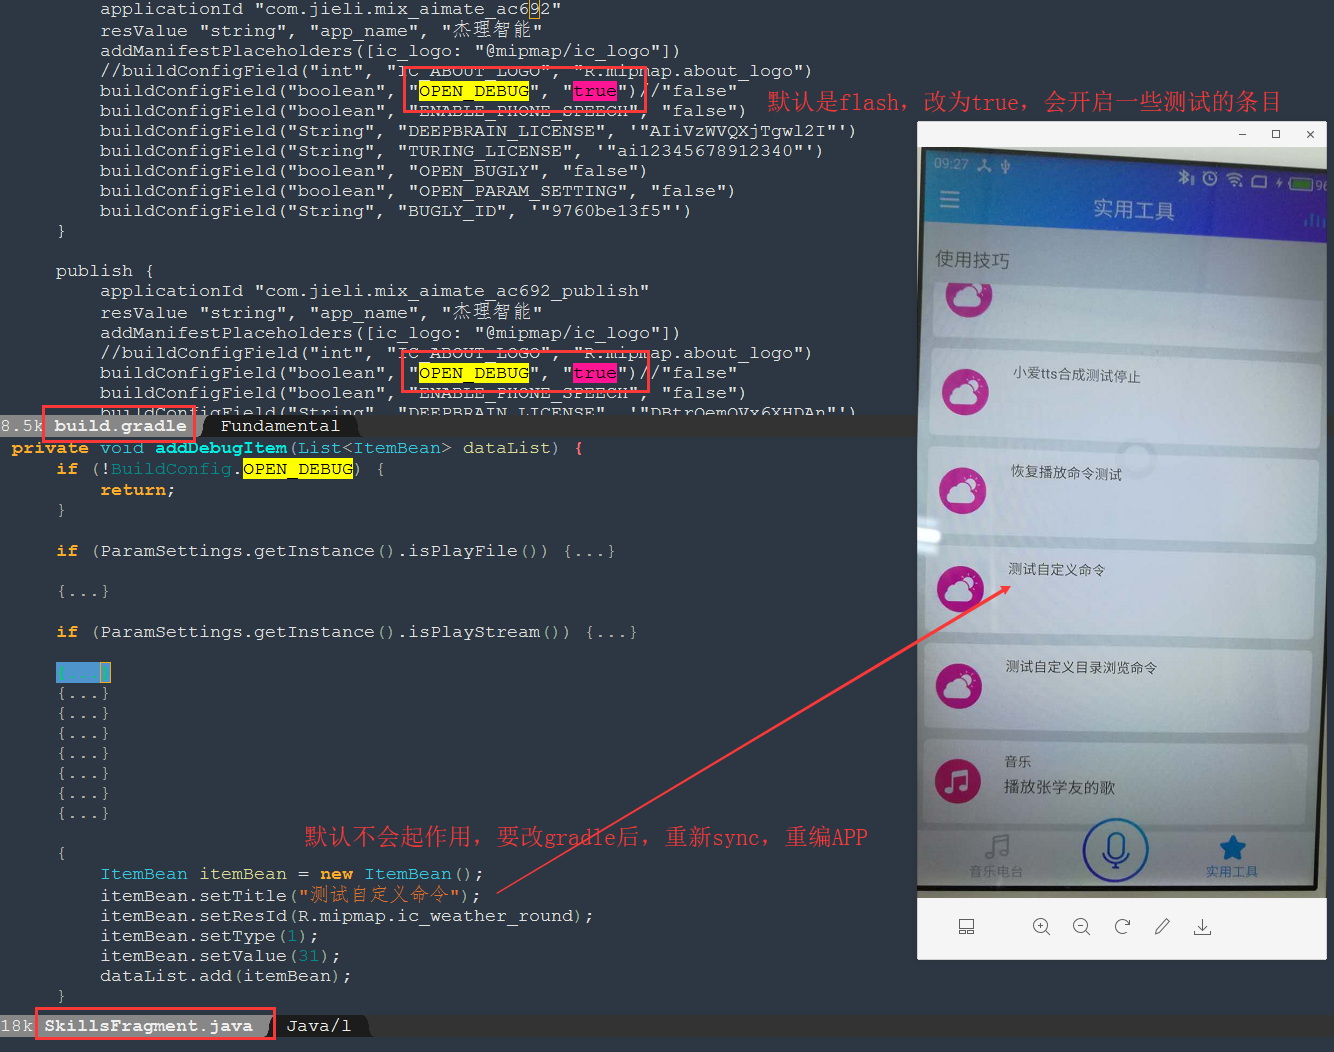Expand folded block after isPlayFile()
Viewport: 1334px width, 1052px height.
[589, 551]
